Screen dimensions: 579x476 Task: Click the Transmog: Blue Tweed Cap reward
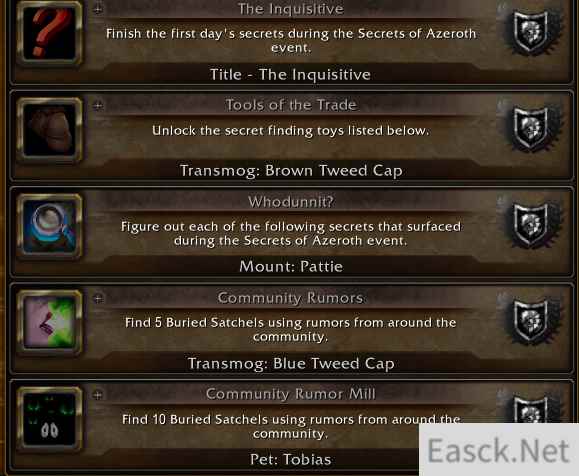(x=291, y=363)
